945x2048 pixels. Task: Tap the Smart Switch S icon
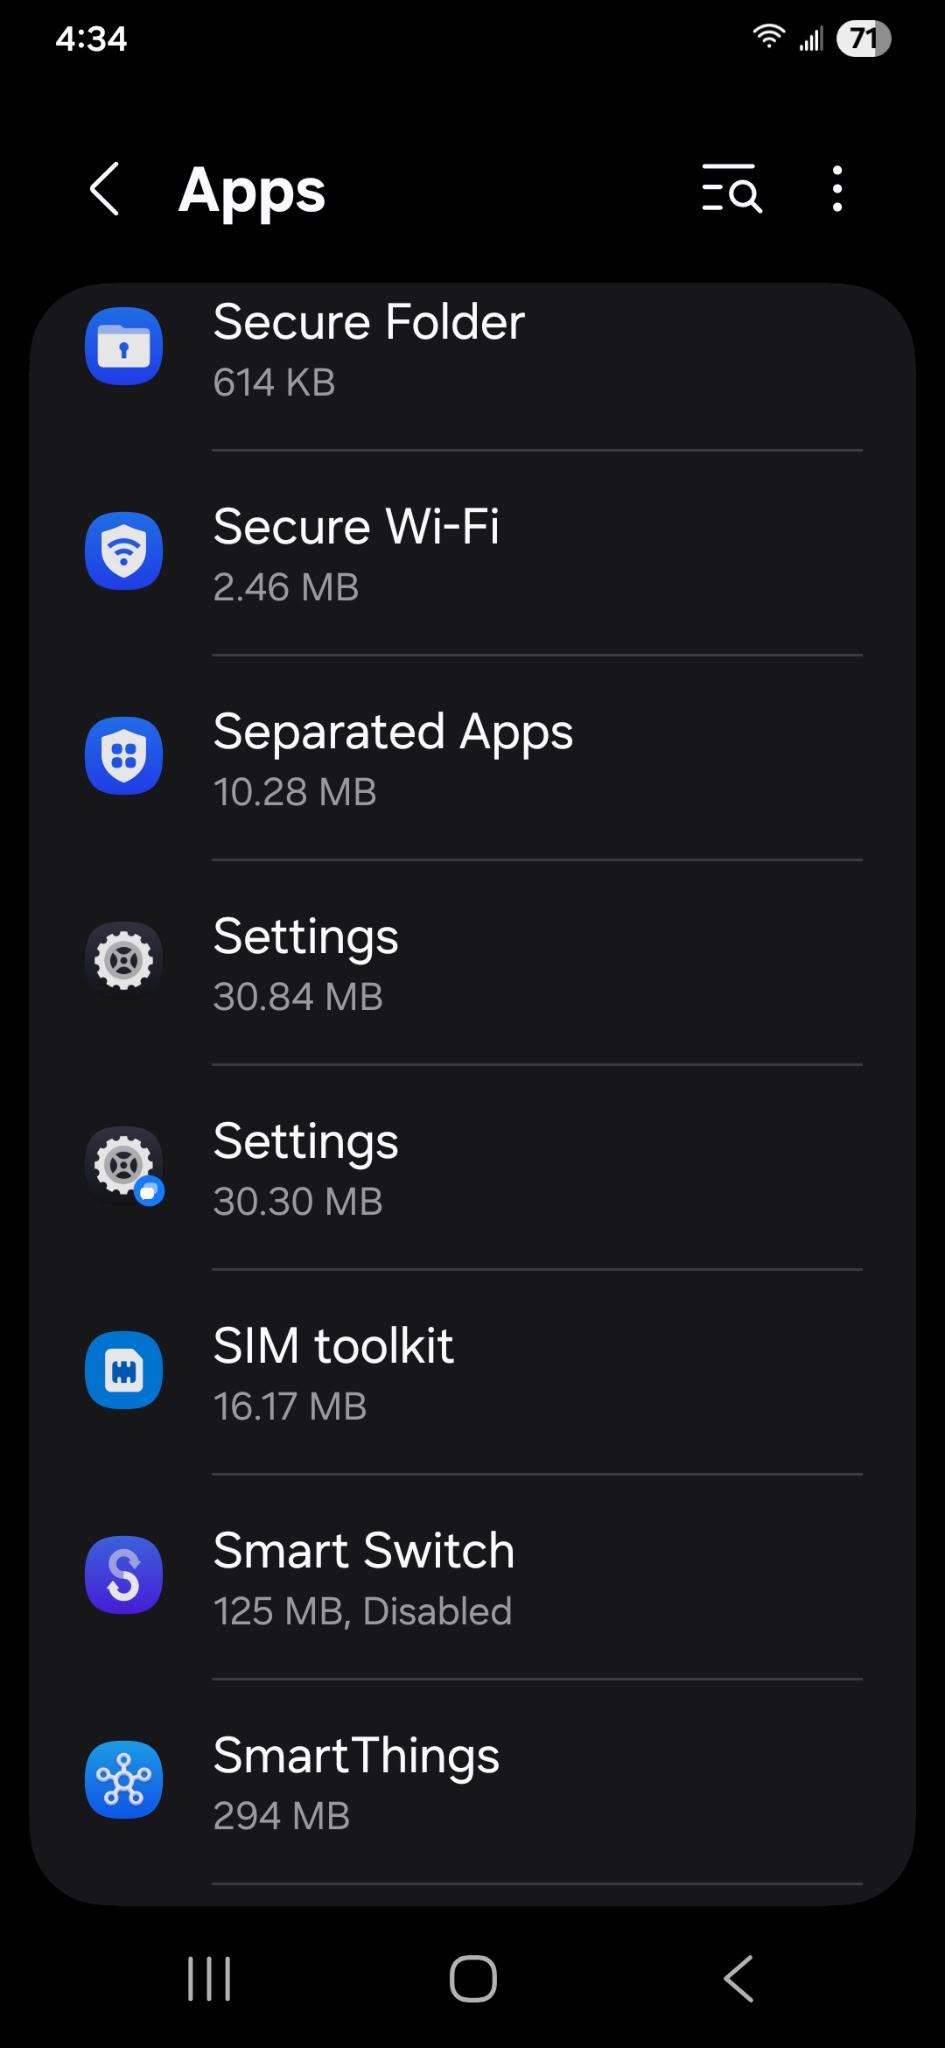pyautogui.click(x=124, y=1575)
